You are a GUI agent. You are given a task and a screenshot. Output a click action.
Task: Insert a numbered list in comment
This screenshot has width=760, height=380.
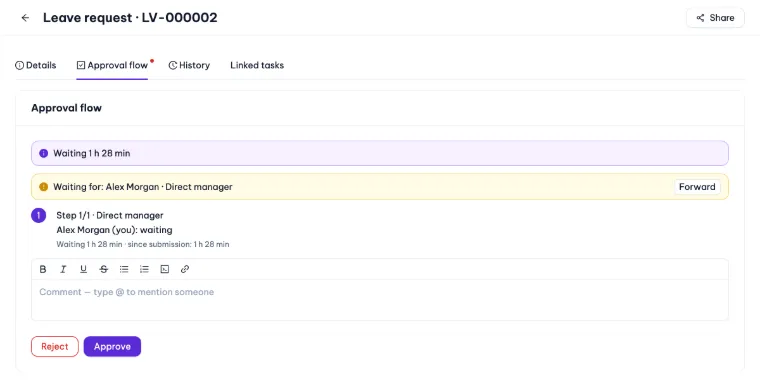[144, 269]
